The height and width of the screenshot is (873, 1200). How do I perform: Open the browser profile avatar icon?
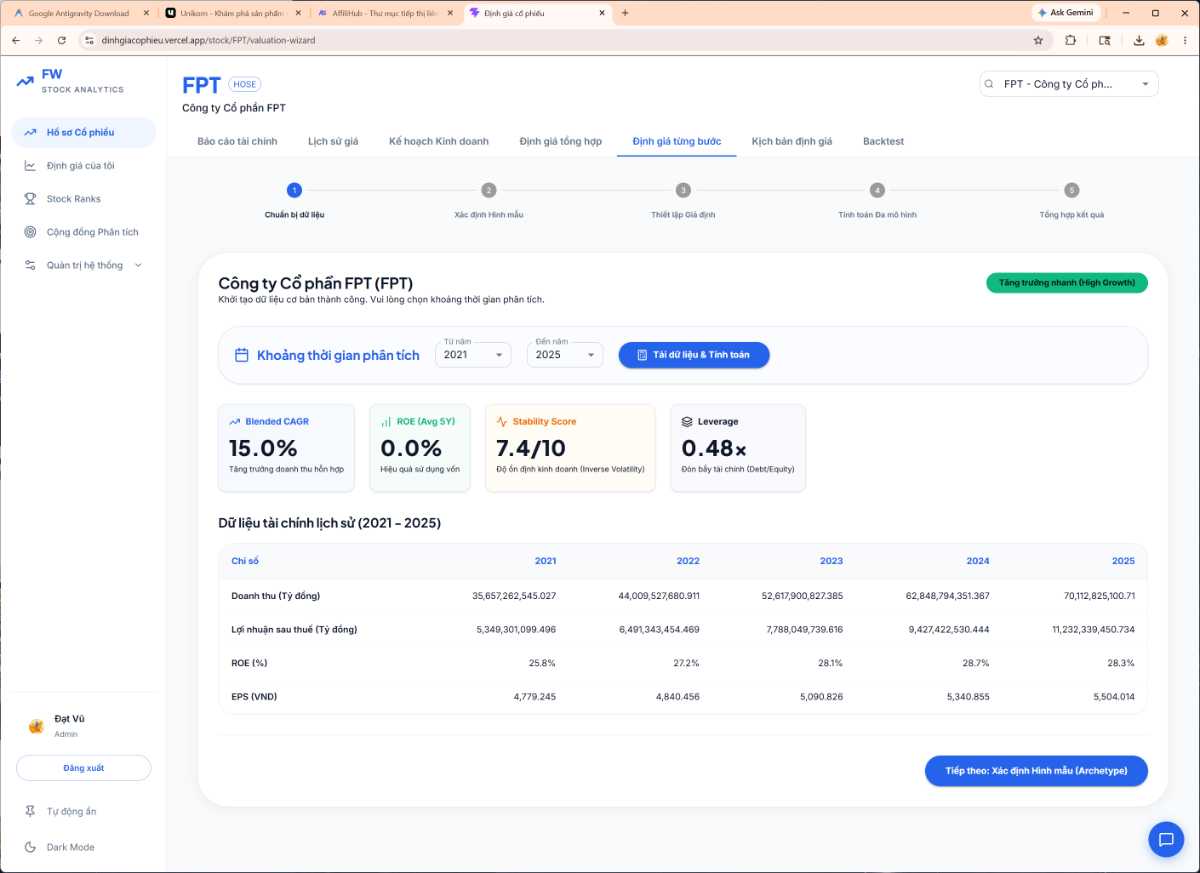click(1162, 40)
